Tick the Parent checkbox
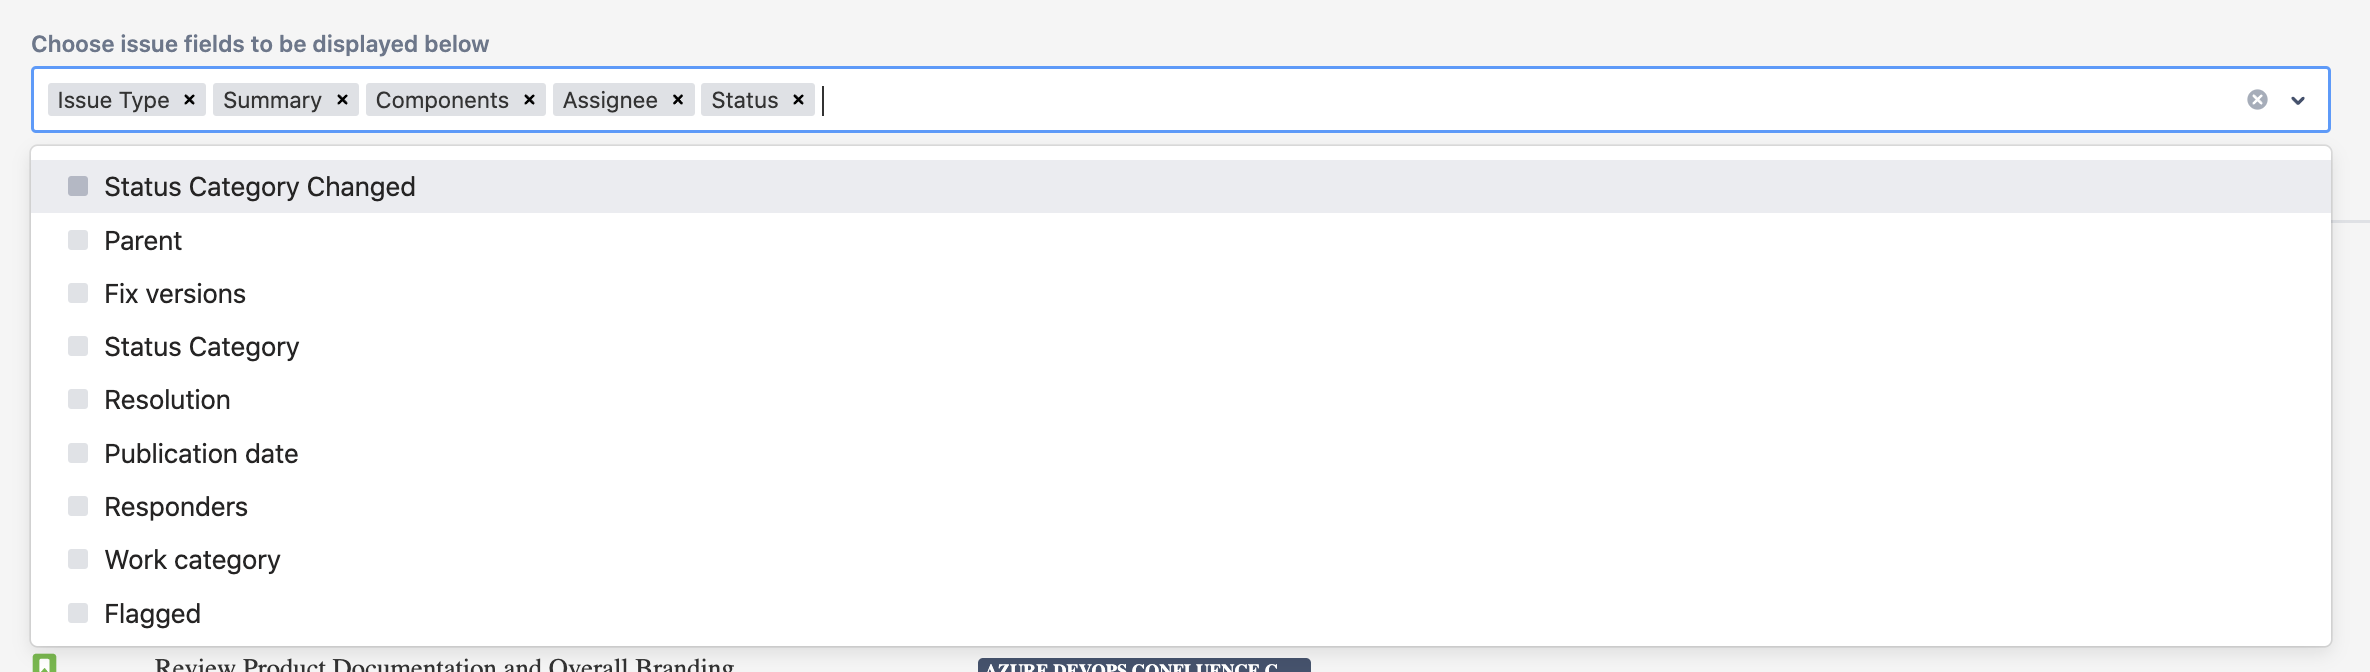 tap(78, 241)
